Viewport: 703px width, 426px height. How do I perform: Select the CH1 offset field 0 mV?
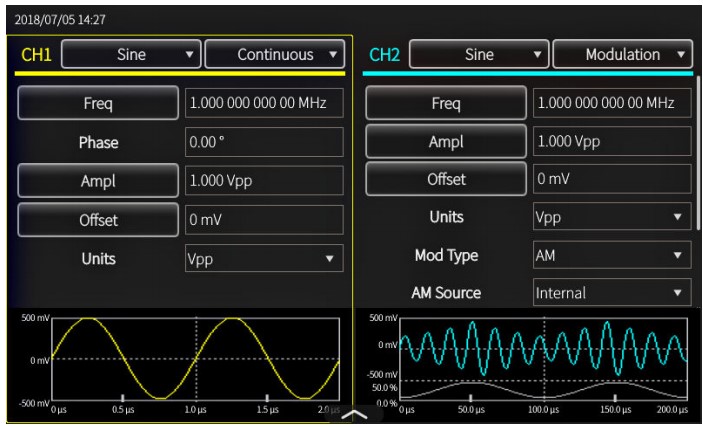[x=264, y=220]
